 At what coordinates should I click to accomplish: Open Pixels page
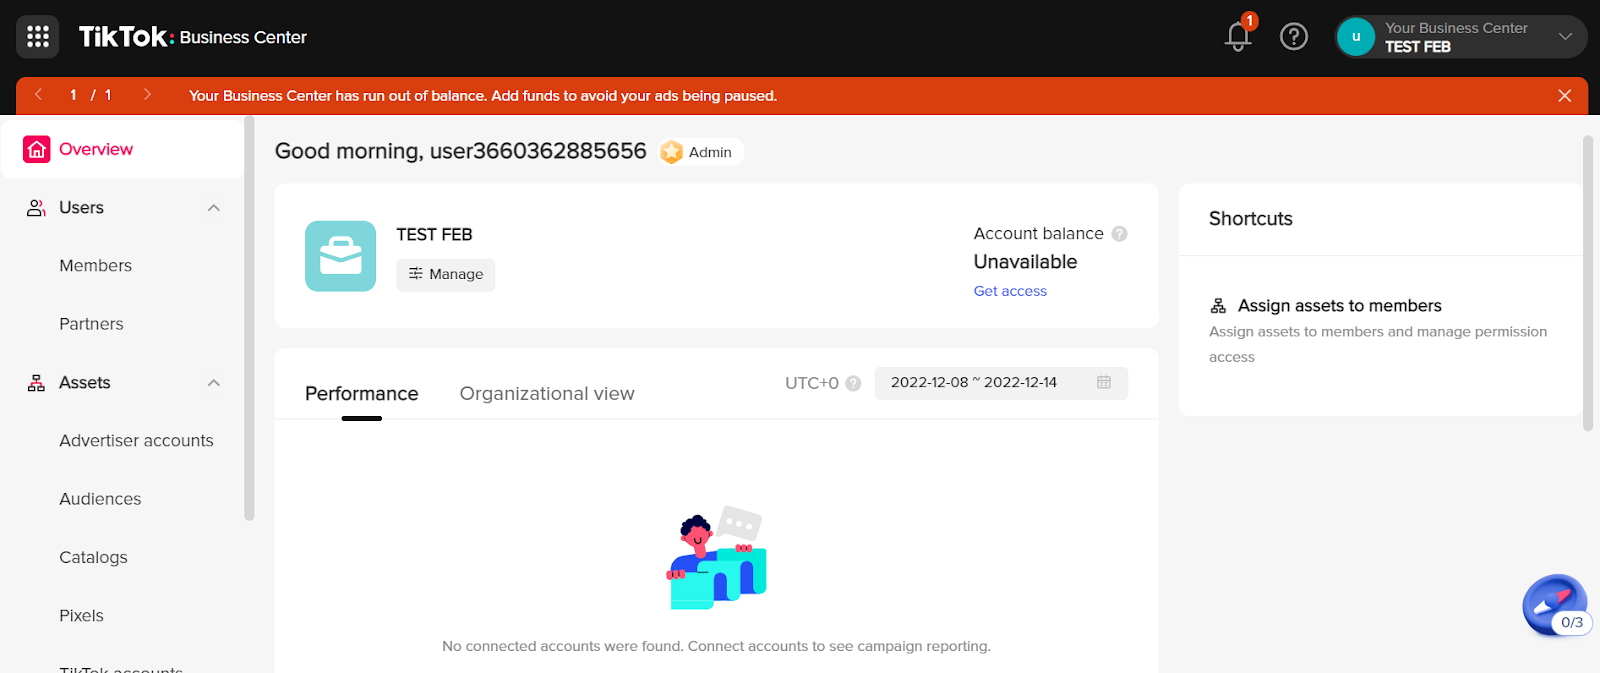click(81, 616)
